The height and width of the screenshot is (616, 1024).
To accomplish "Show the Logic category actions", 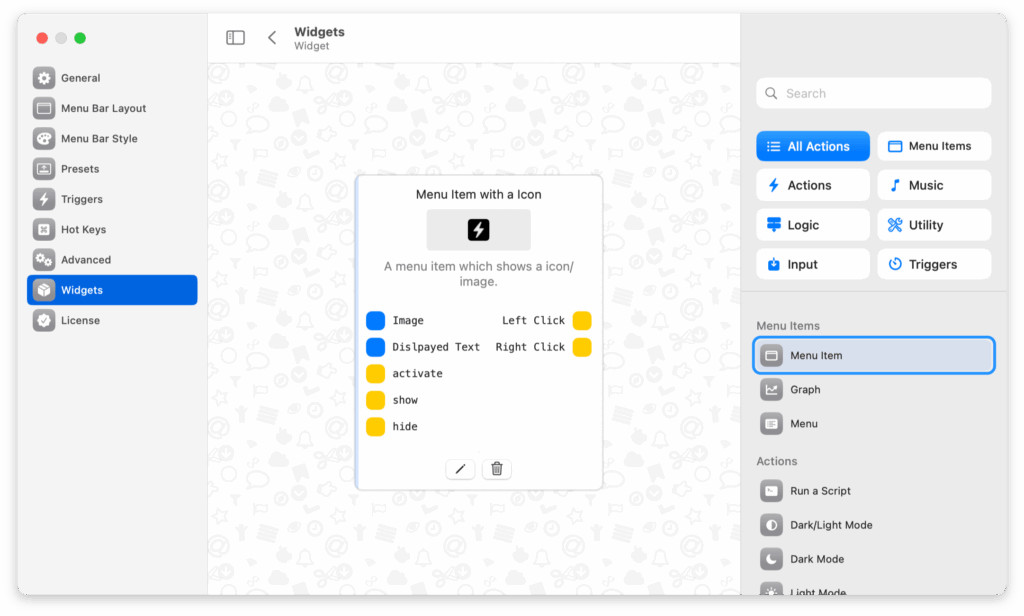I will pyautogui.click(x=812, y=225).
